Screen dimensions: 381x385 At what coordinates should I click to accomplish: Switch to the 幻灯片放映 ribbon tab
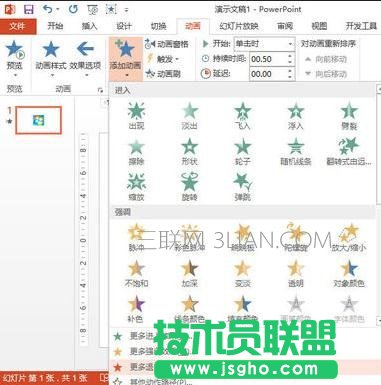click(238, 26)
